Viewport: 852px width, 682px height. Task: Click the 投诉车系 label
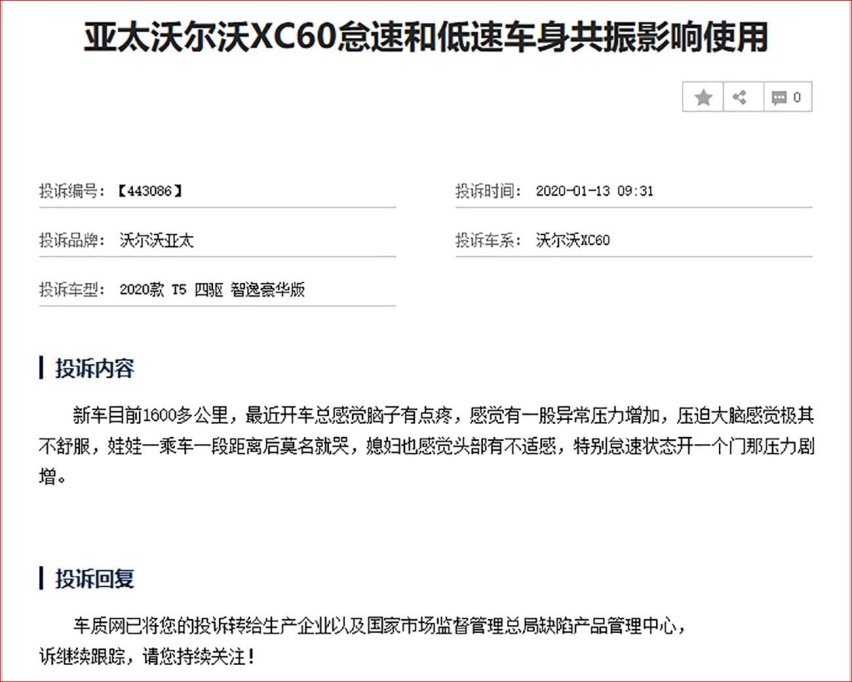[x=488, y=240]
